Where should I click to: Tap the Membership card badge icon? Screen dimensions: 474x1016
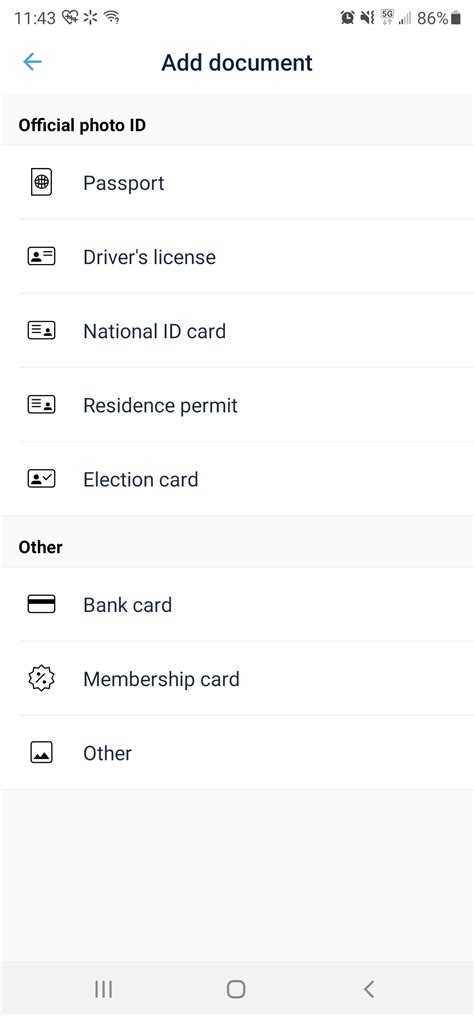pyautogui.click(x=41, y=678)
